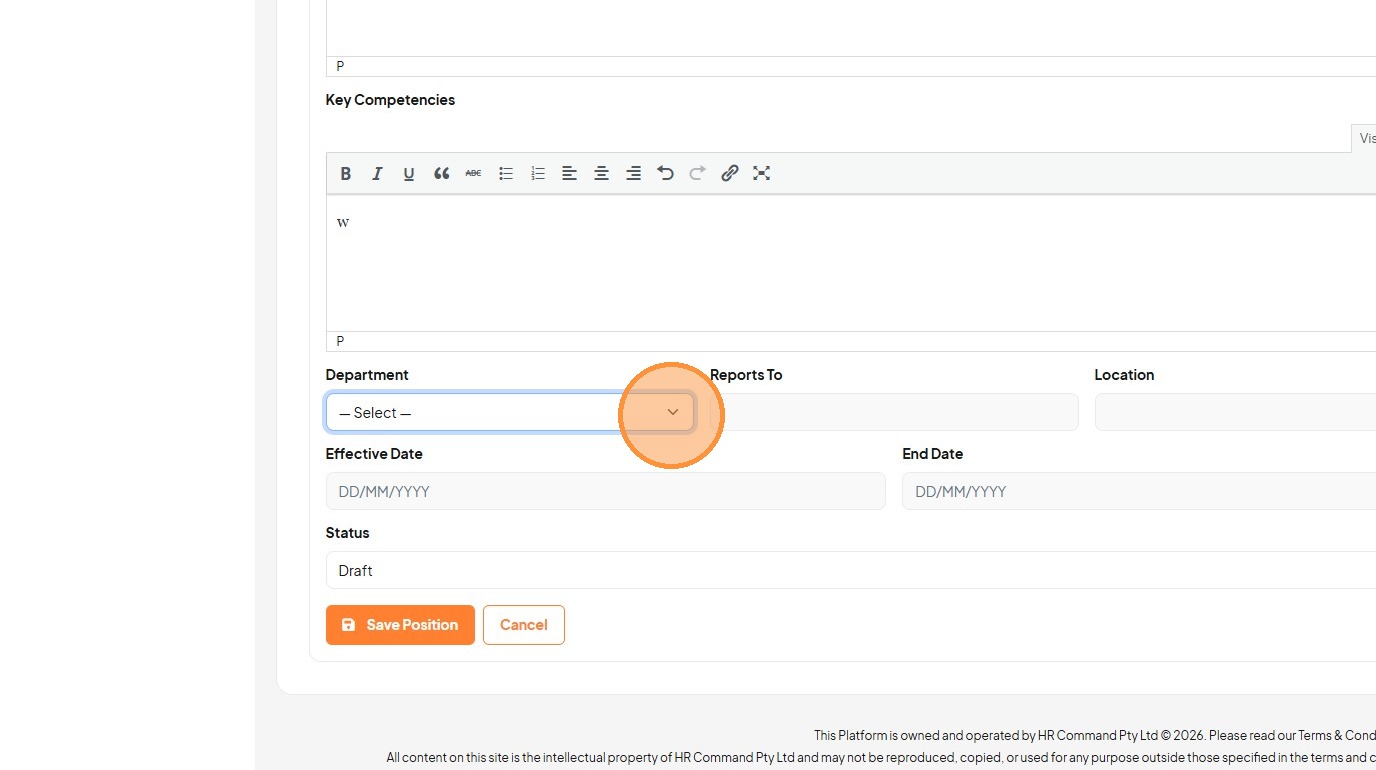Open the Department dropdown
The image size is (1376, 770).
point(510,412)
